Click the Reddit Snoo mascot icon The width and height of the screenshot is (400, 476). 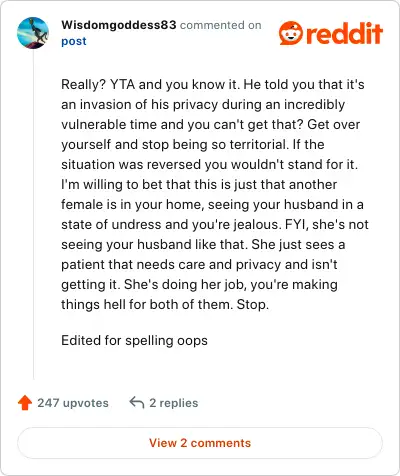point(291,33)
